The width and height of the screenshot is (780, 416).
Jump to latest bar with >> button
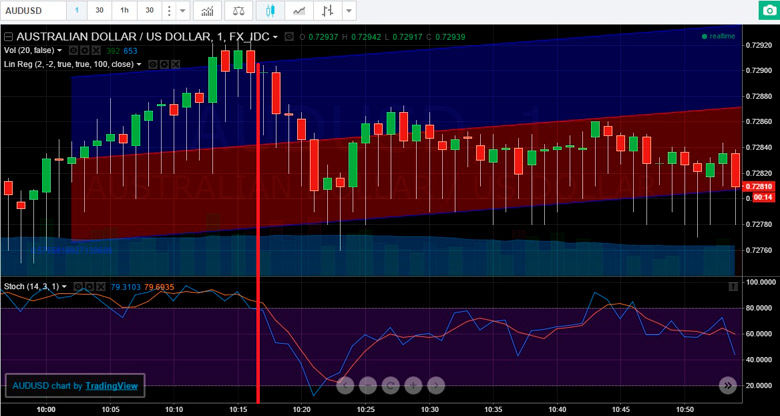728,385
